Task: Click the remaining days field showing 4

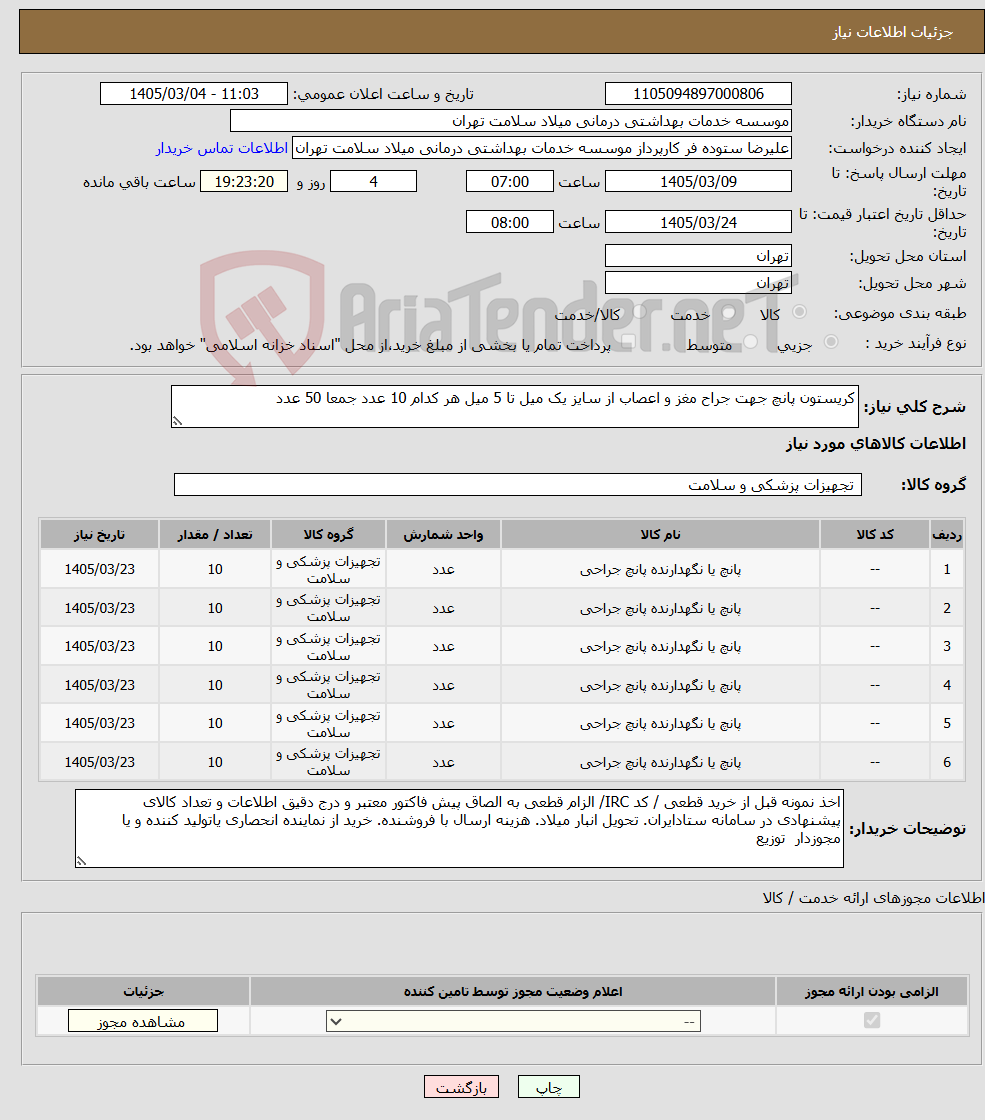Action: point(373,181)
